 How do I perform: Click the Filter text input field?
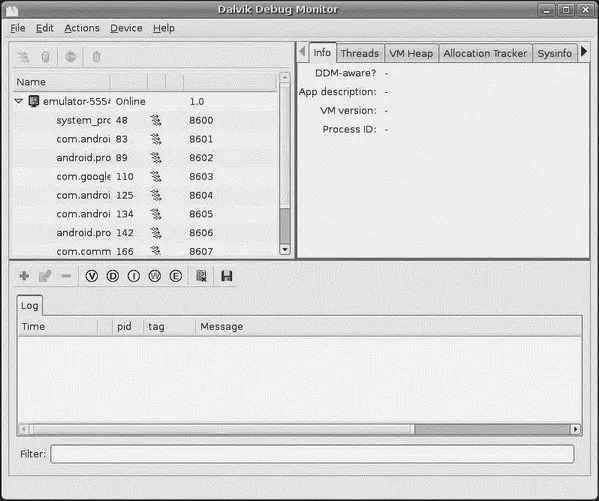[312, 454]
